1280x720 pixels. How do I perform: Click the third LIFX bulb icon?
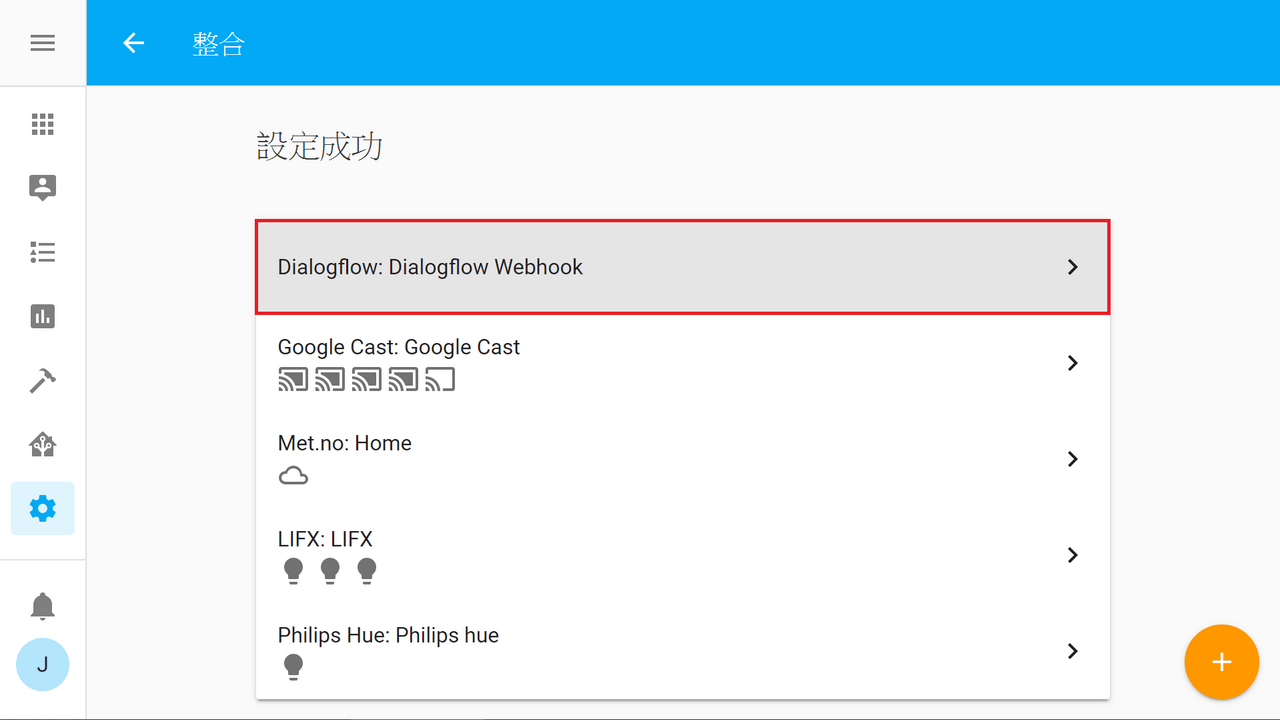pos(367,571)
